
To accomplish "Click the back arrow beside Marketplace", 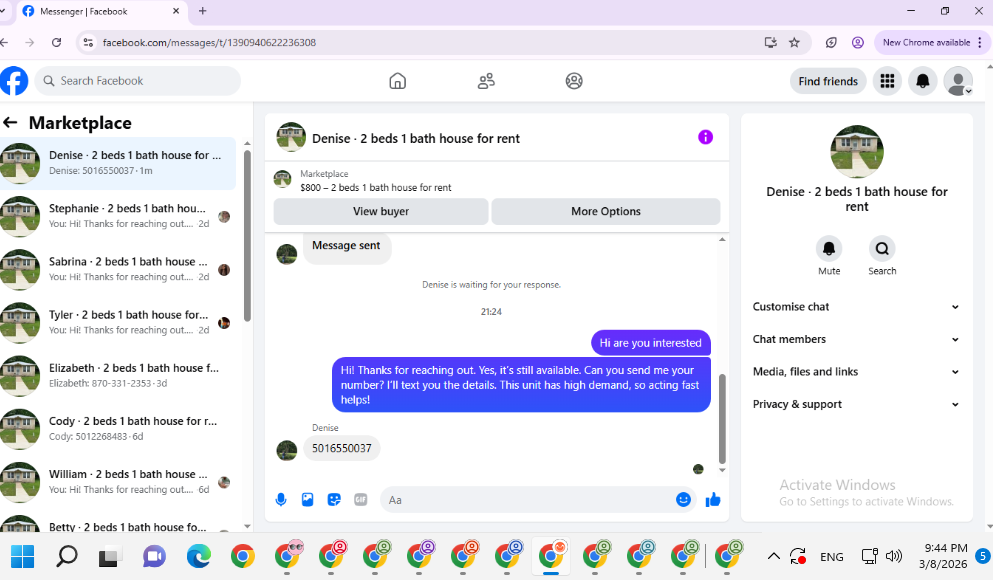I will tap(10, 123).
